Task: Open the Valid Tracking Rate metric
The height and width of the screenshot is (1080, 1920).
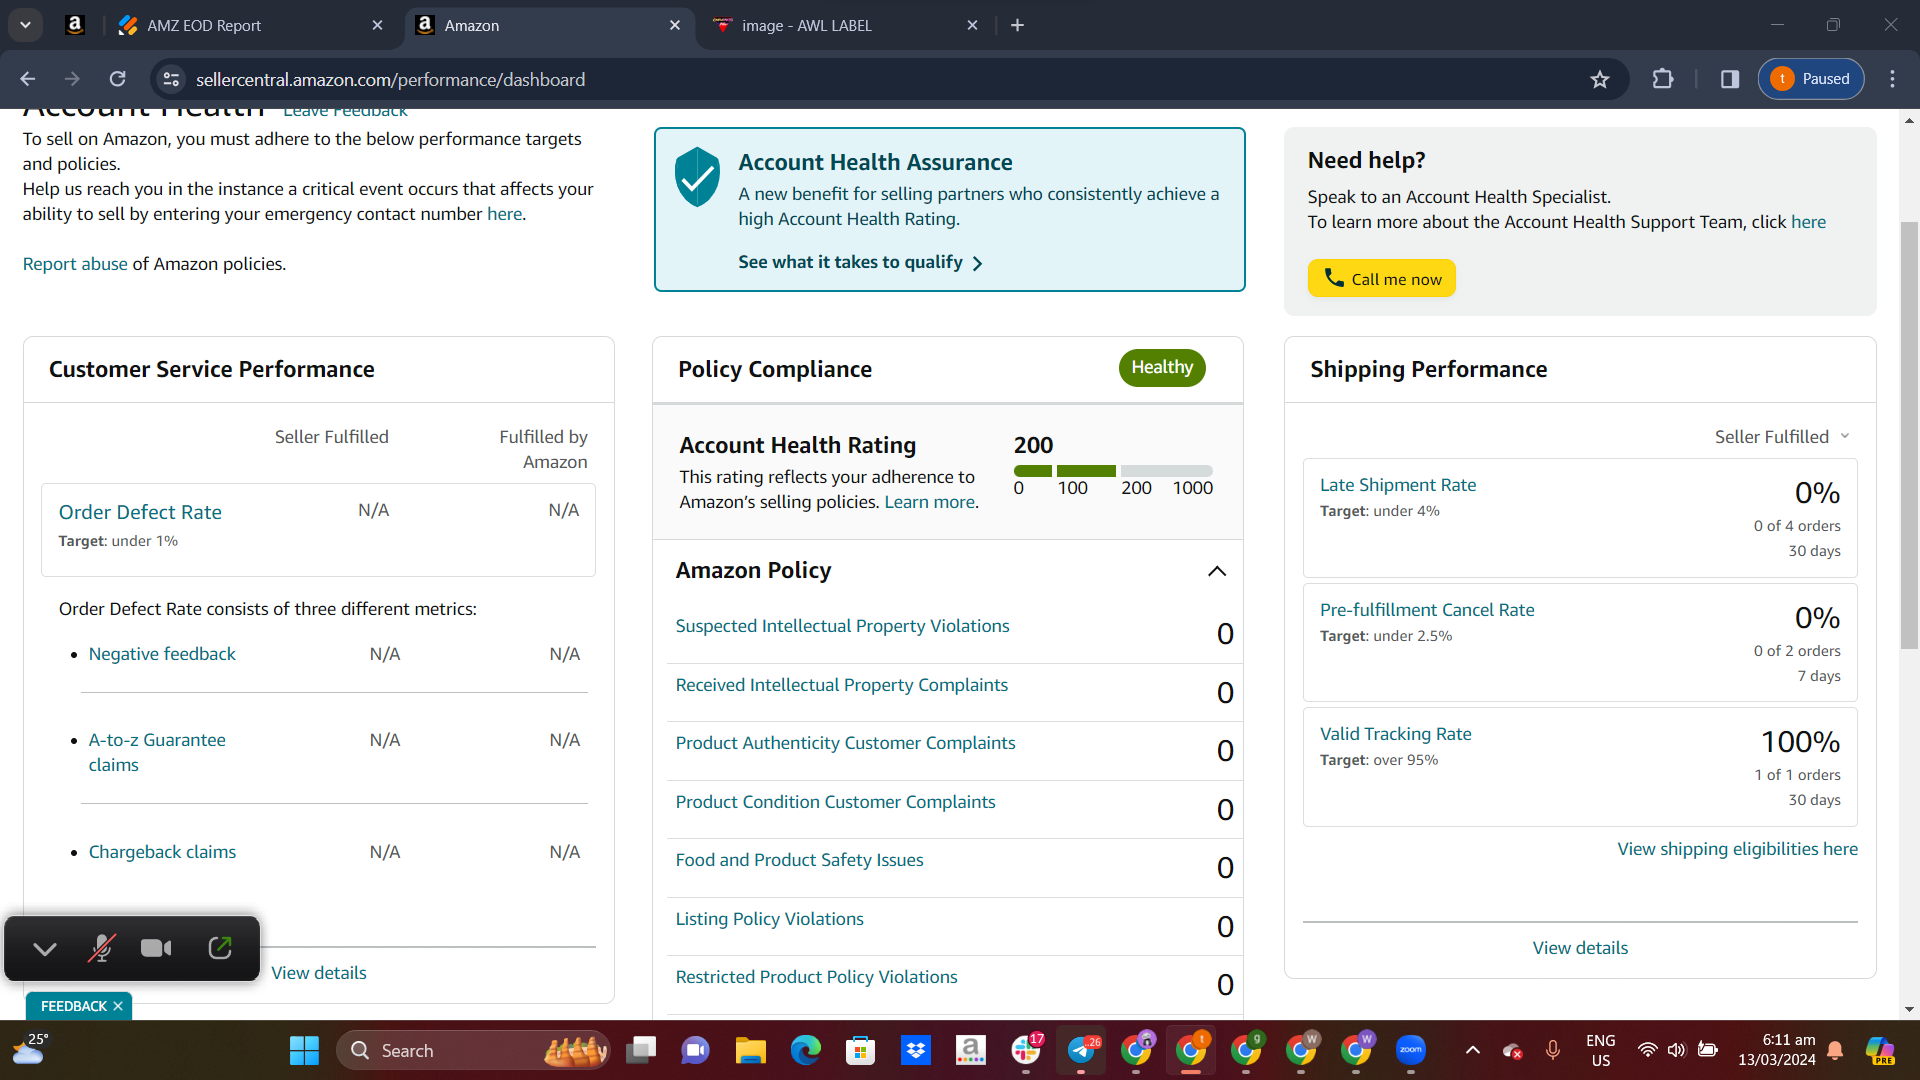Action: point(1395,734)
